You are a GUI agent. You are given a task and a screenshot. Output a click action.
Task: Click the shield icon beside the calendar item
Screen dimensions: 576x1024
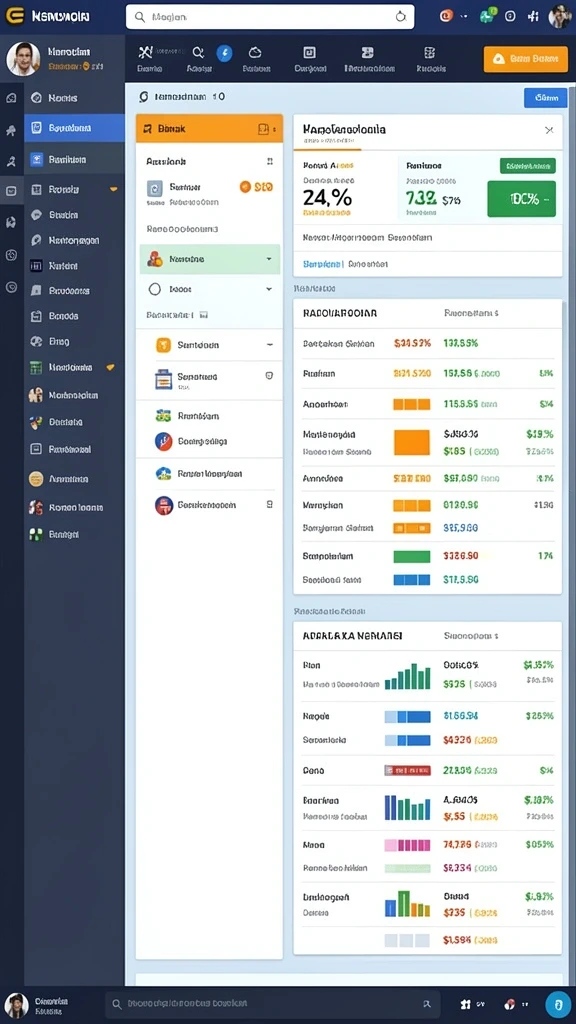click(268, 376)
